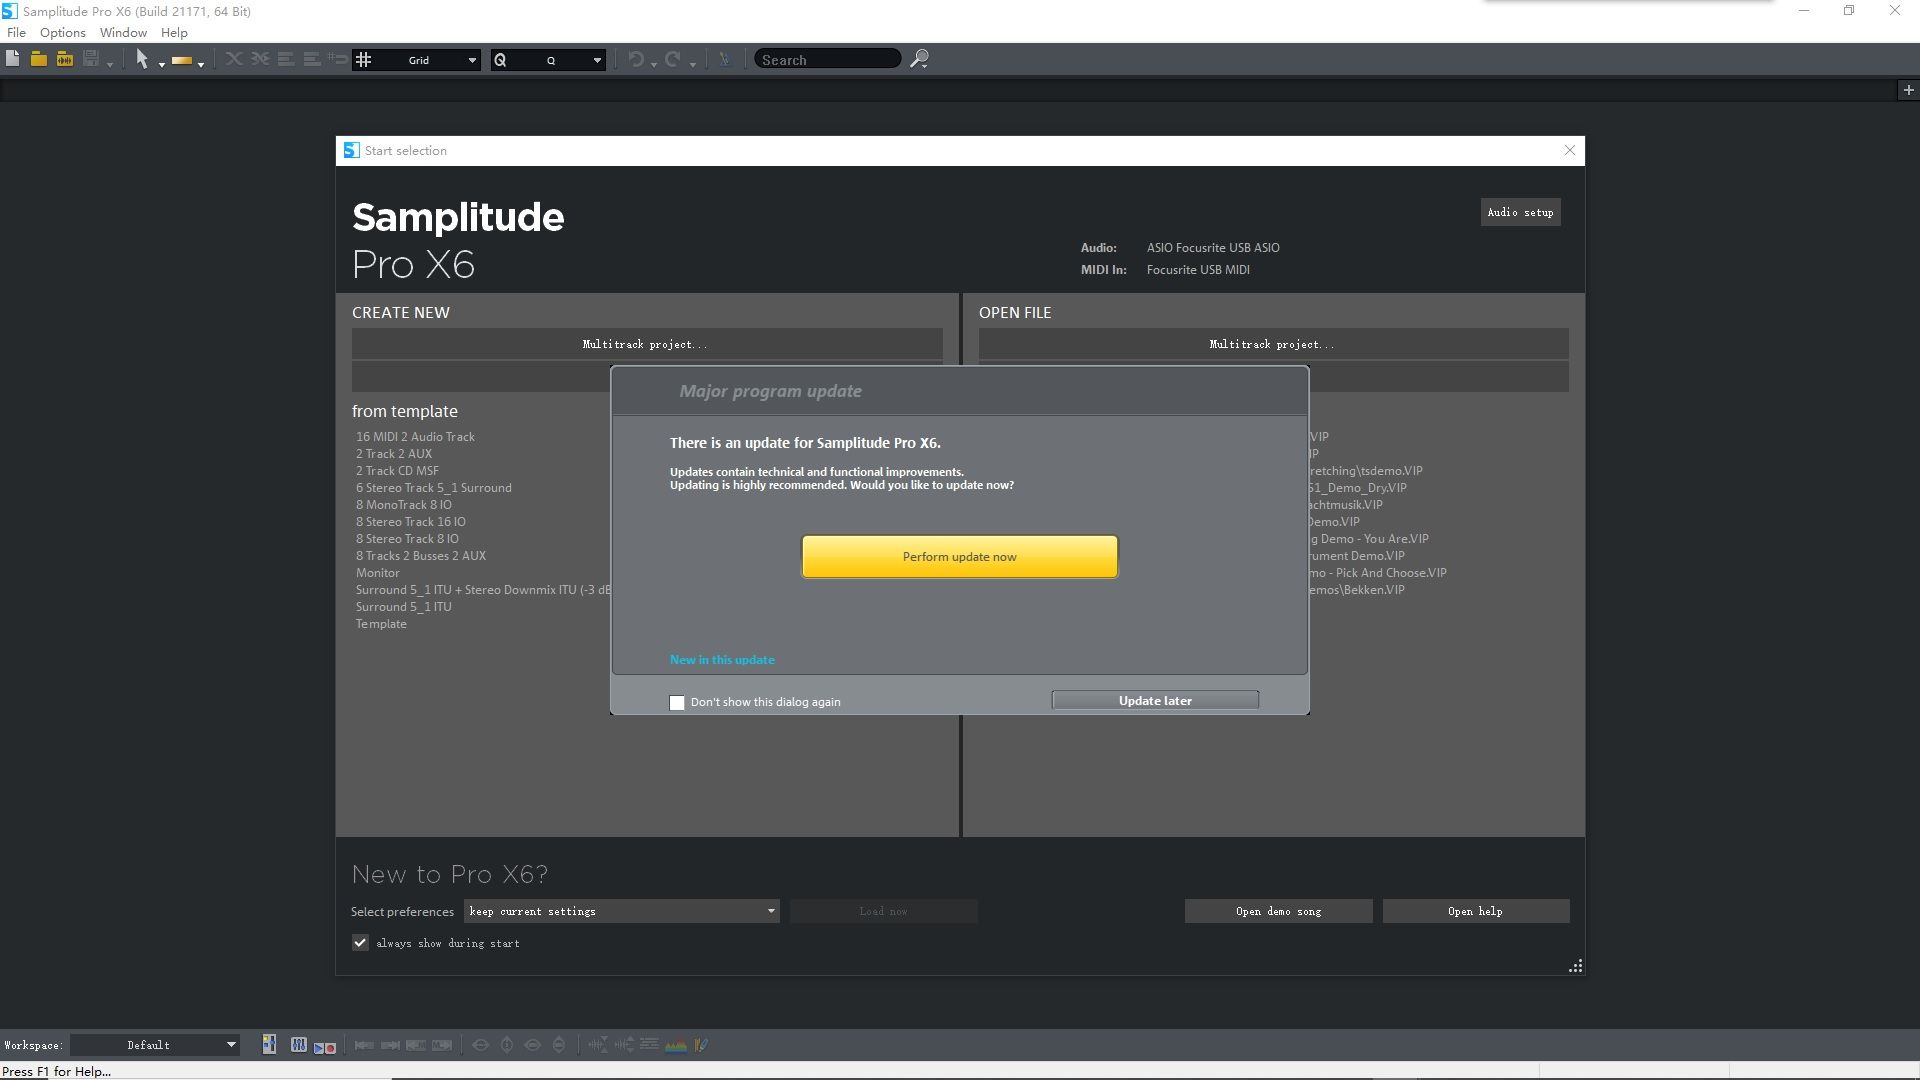Click the track fader icon in bottom toolbar
The image size is (1920, 1080).
(269, 1045)
